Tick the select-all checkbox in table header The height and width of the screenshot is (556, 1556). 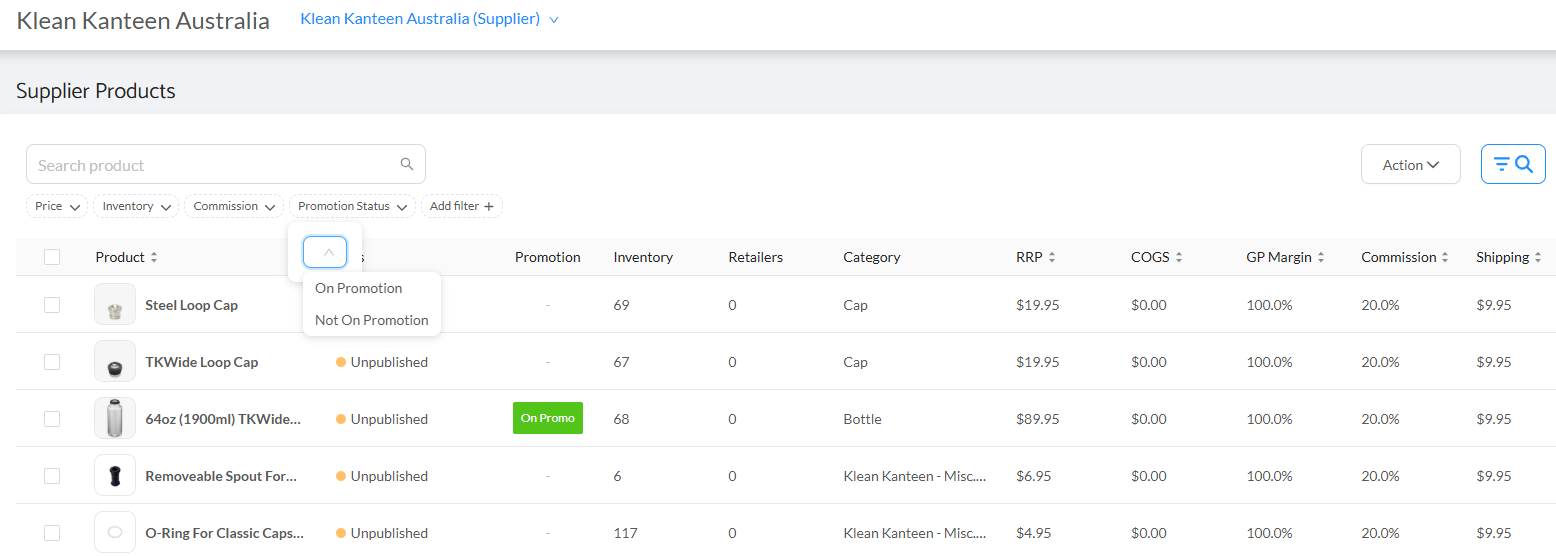[x=52, y=257]
